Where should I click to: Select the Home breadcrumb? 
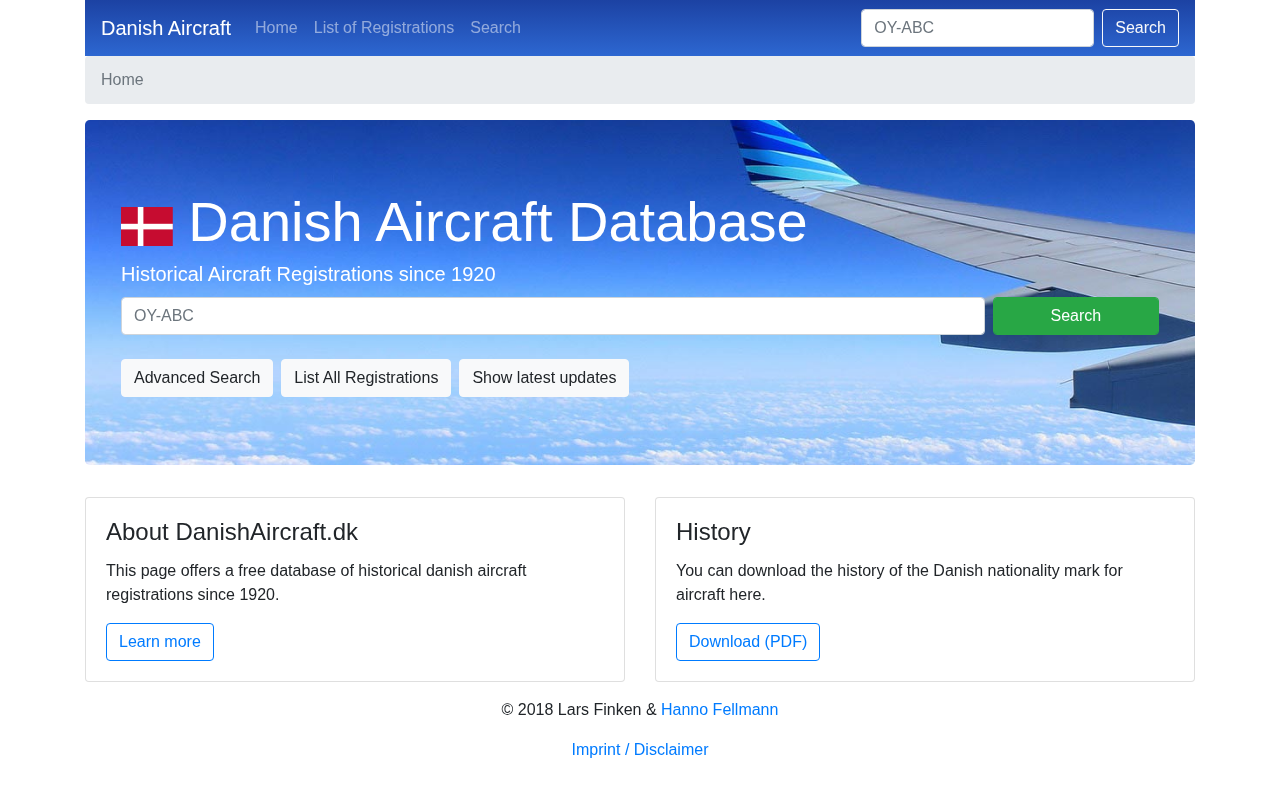click(x=122, y=80)
